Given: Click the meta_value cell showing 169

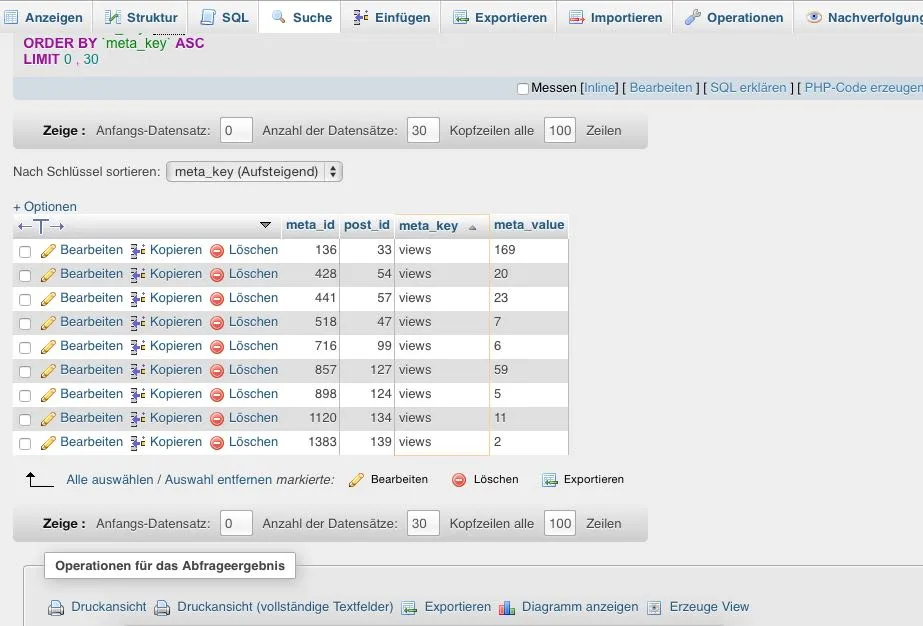Looking at the screenshot, I should tap(529, 250).
